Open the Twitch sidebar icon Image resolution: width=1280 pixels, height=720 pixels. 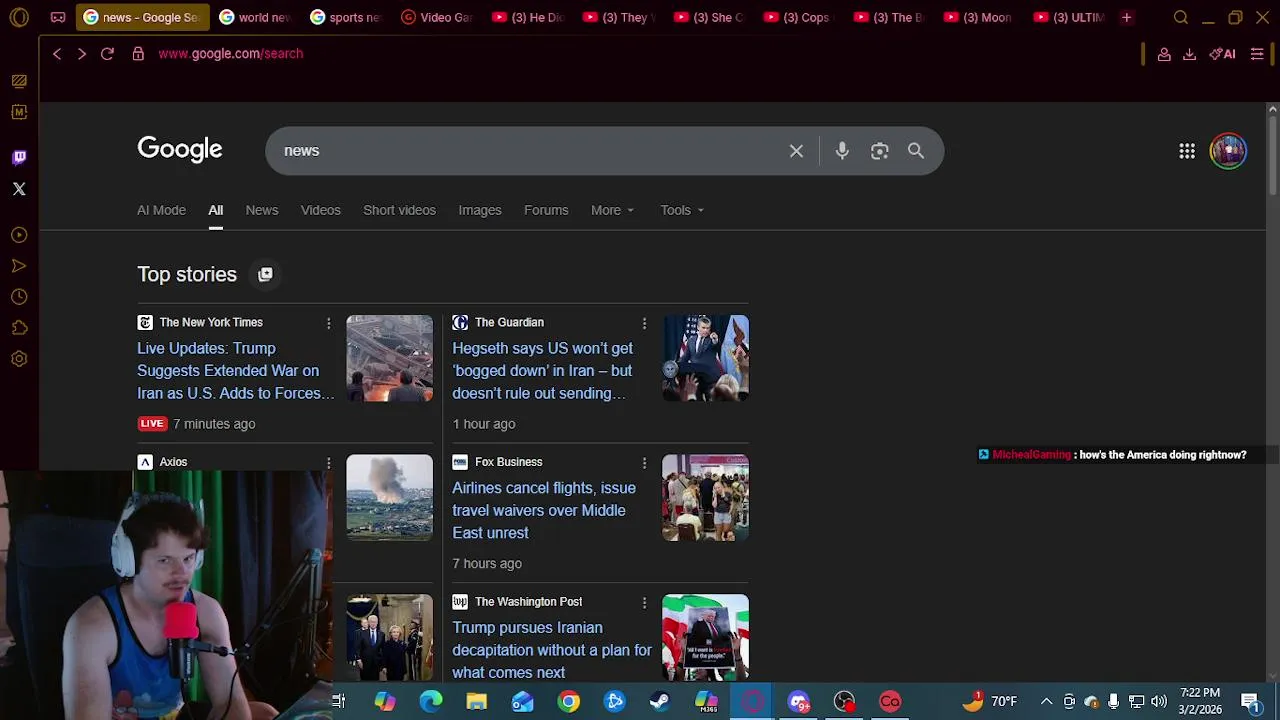point(19,157)
